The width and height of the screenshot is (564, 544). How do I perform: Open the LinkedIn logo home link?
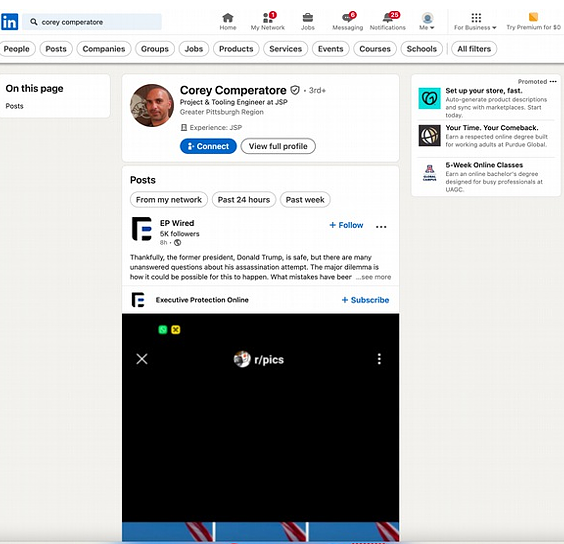pos(9,22)
